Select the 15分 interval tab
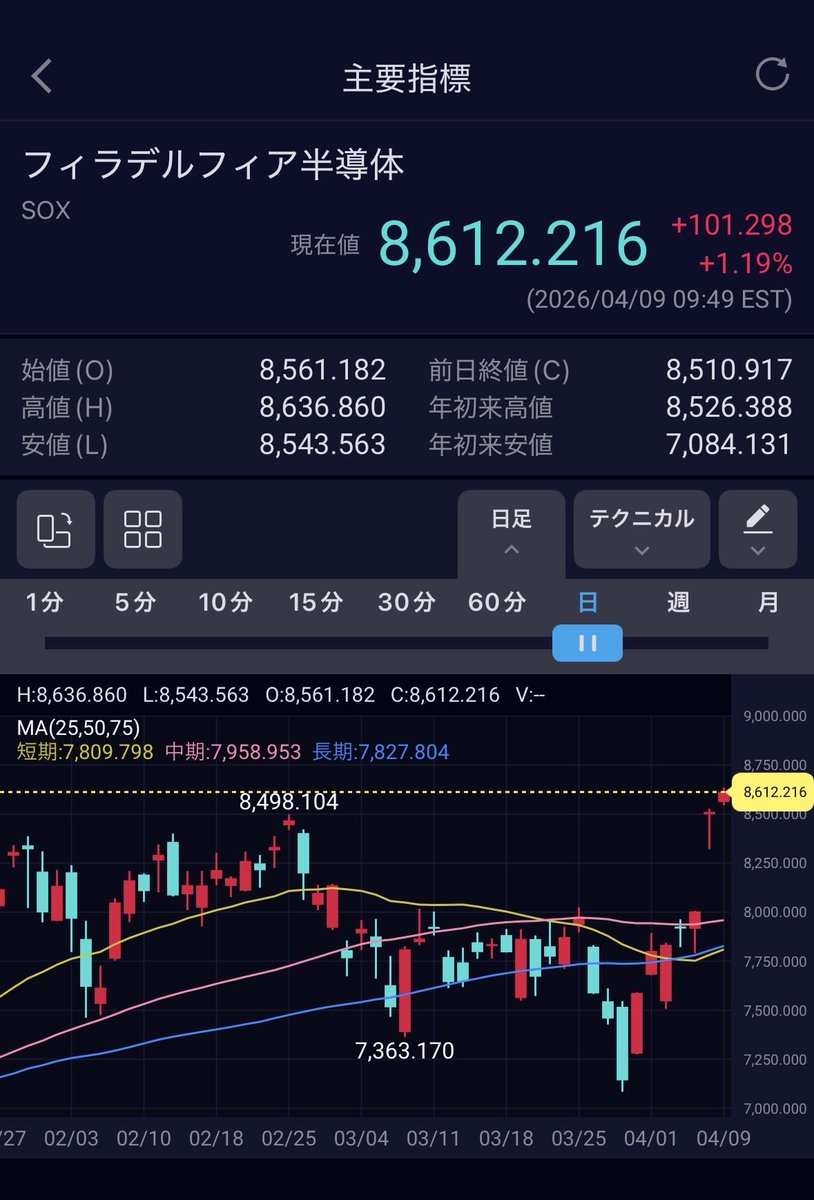Image resolution: width=814 pixels, height=1200 pixels. [x=316, y=602]
